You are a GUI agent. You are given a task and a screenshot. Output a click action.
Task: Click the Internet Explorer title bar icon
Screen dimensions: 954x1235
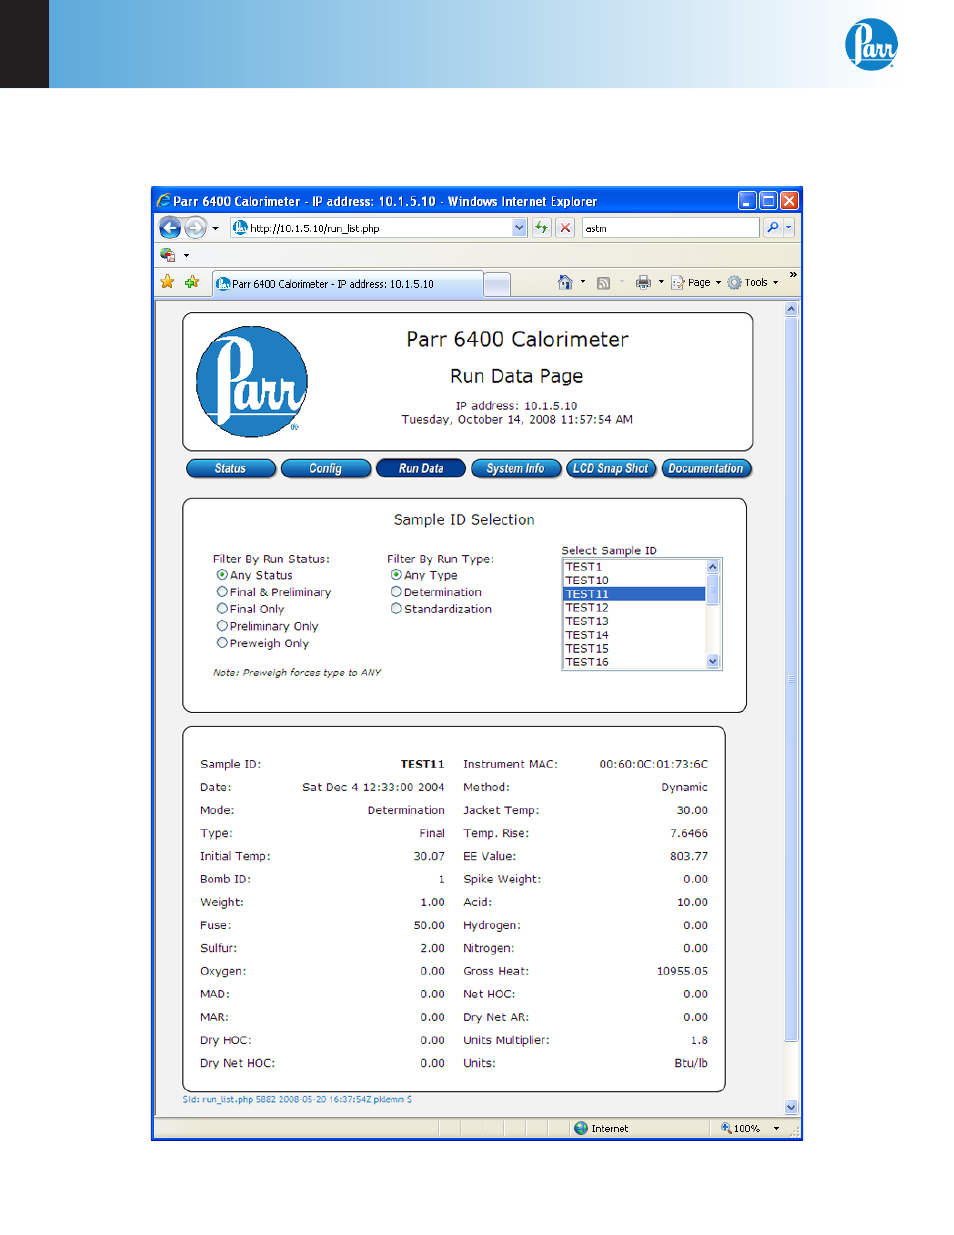[164, 201]
